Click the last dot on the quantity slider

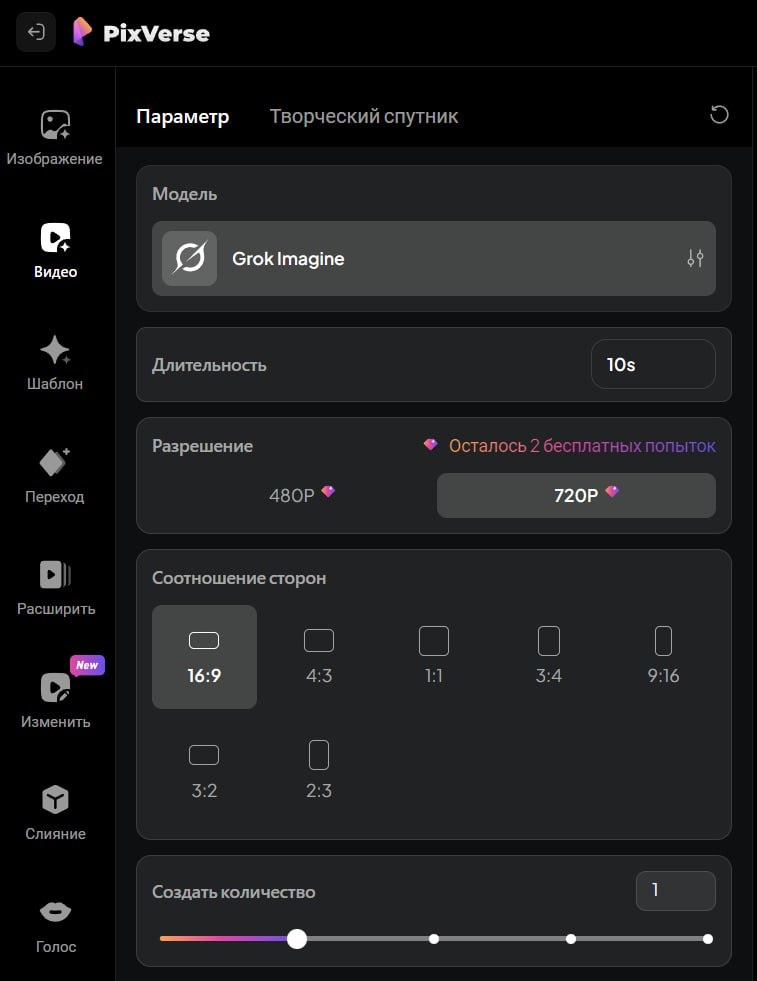coord(707,939)
